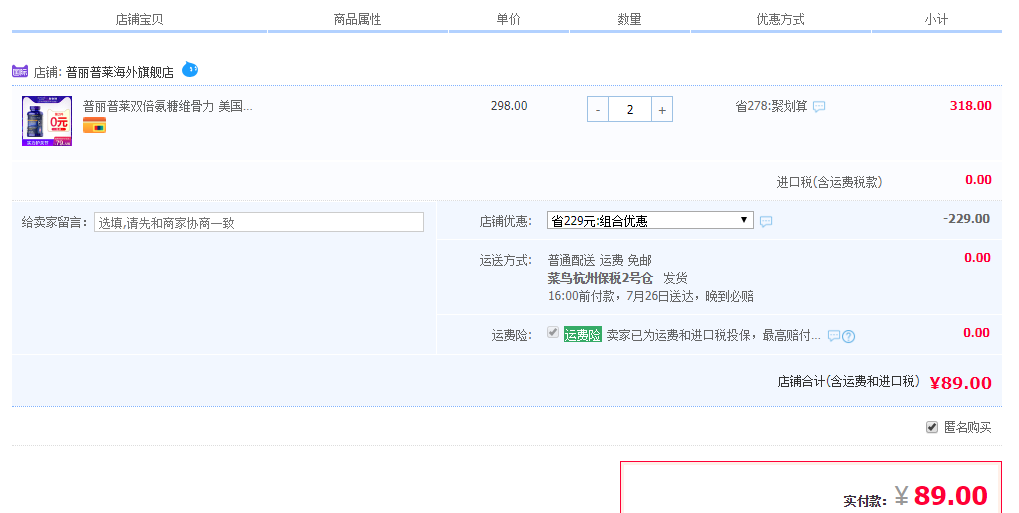The width and height of the screenshot is (1019, 513).
Task: Toggle the 运费险 checkbox
Action: click(x=553, y=333)
